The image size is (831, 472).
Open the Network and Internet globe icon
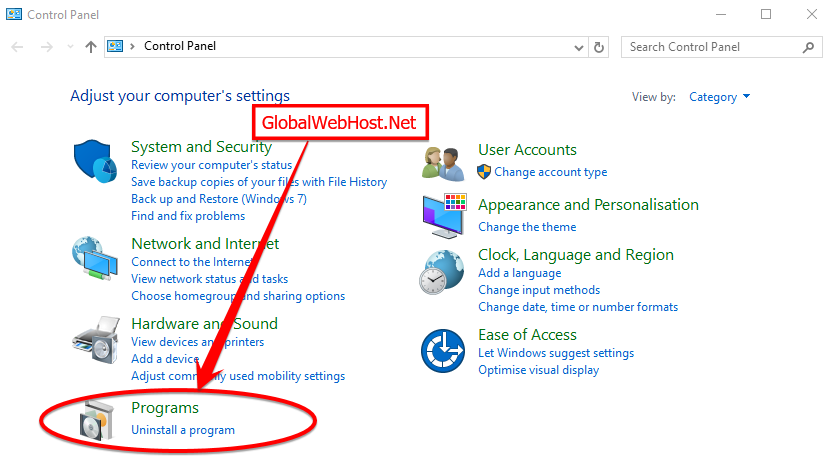pos(95,258)
